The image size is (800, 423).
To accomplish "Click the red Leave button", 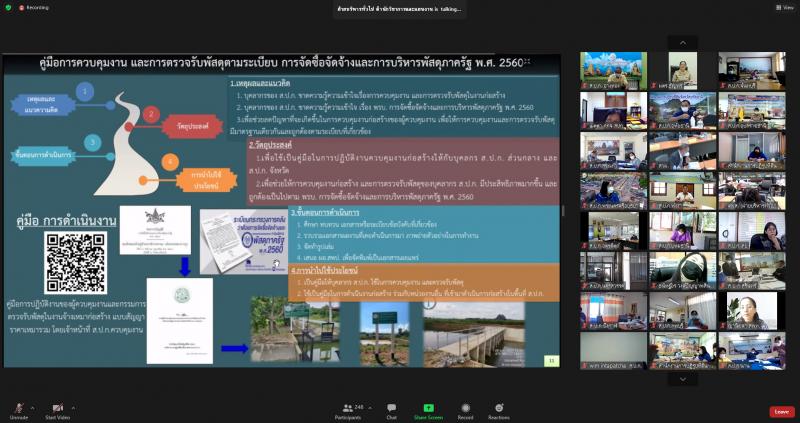I will point(782,412).
